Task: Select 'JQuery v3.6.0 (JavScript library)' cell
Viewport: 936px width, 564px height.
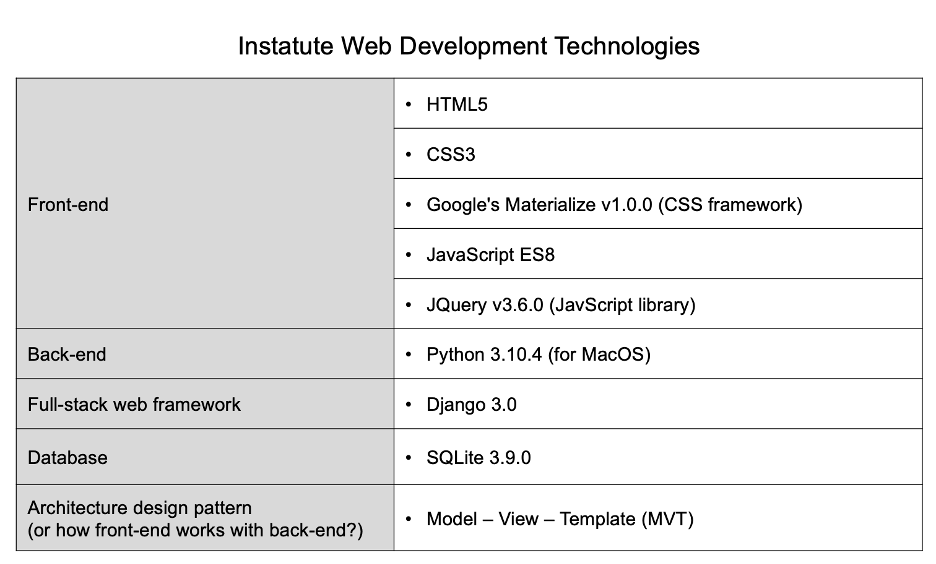Action: pos(658,304)
